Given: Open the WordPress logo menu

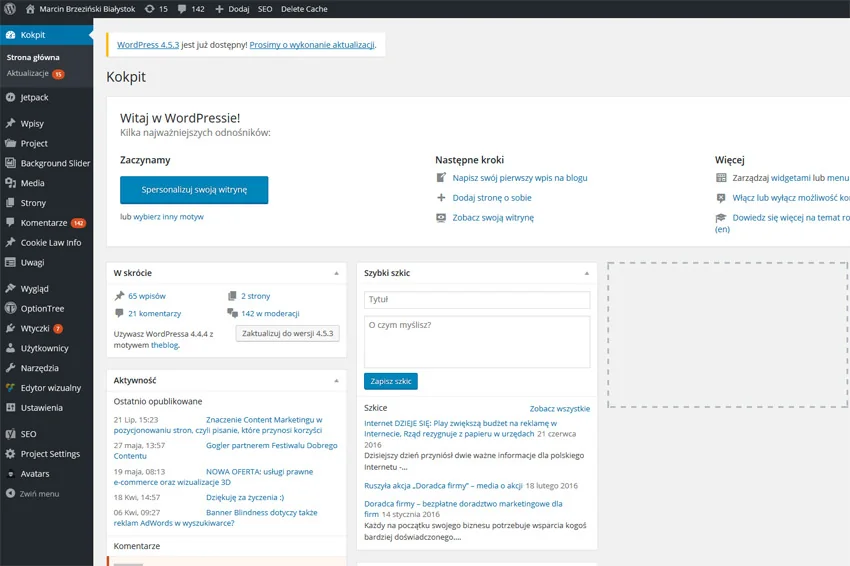Looking at the screenshot, I should click(x=10, y=9).
